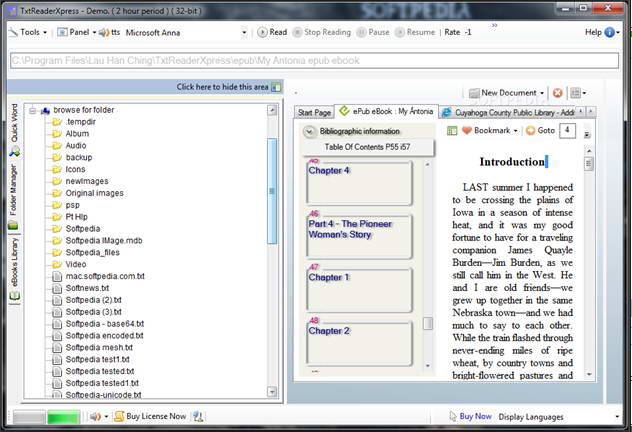Open the Tools menu

28,32
